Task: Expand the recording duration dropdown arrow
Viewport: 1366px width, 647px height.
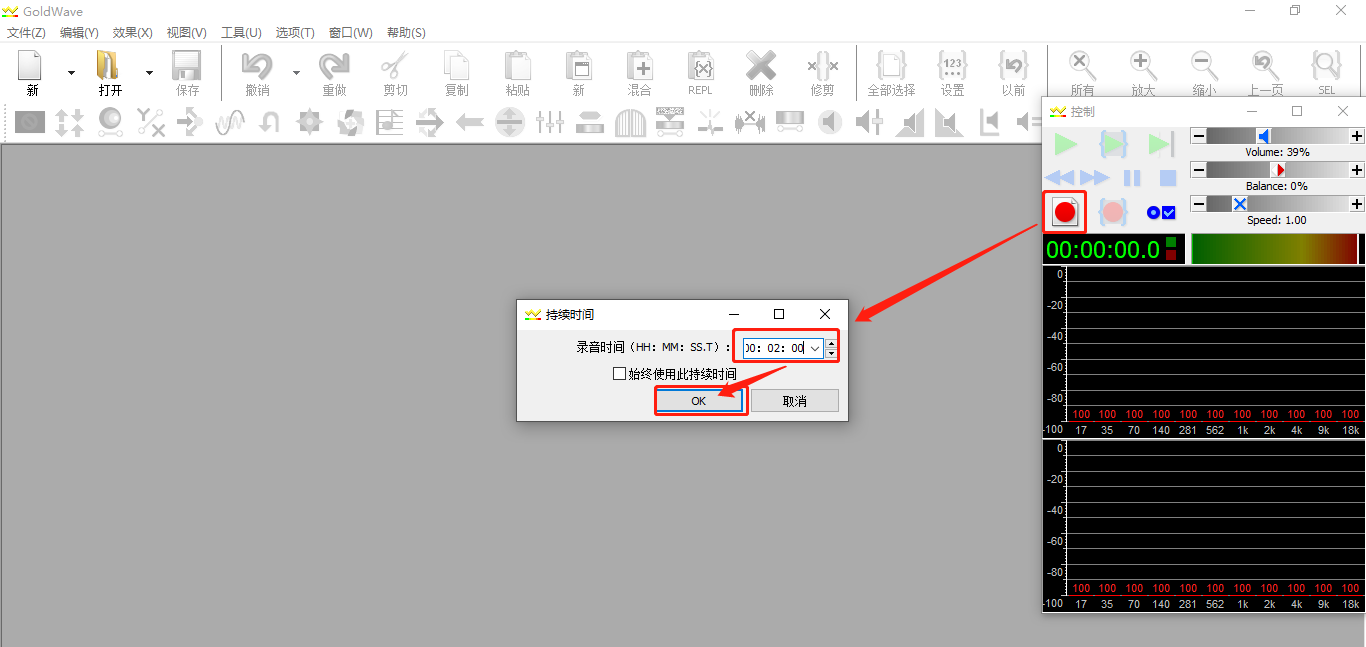Action: click(815, 348)
